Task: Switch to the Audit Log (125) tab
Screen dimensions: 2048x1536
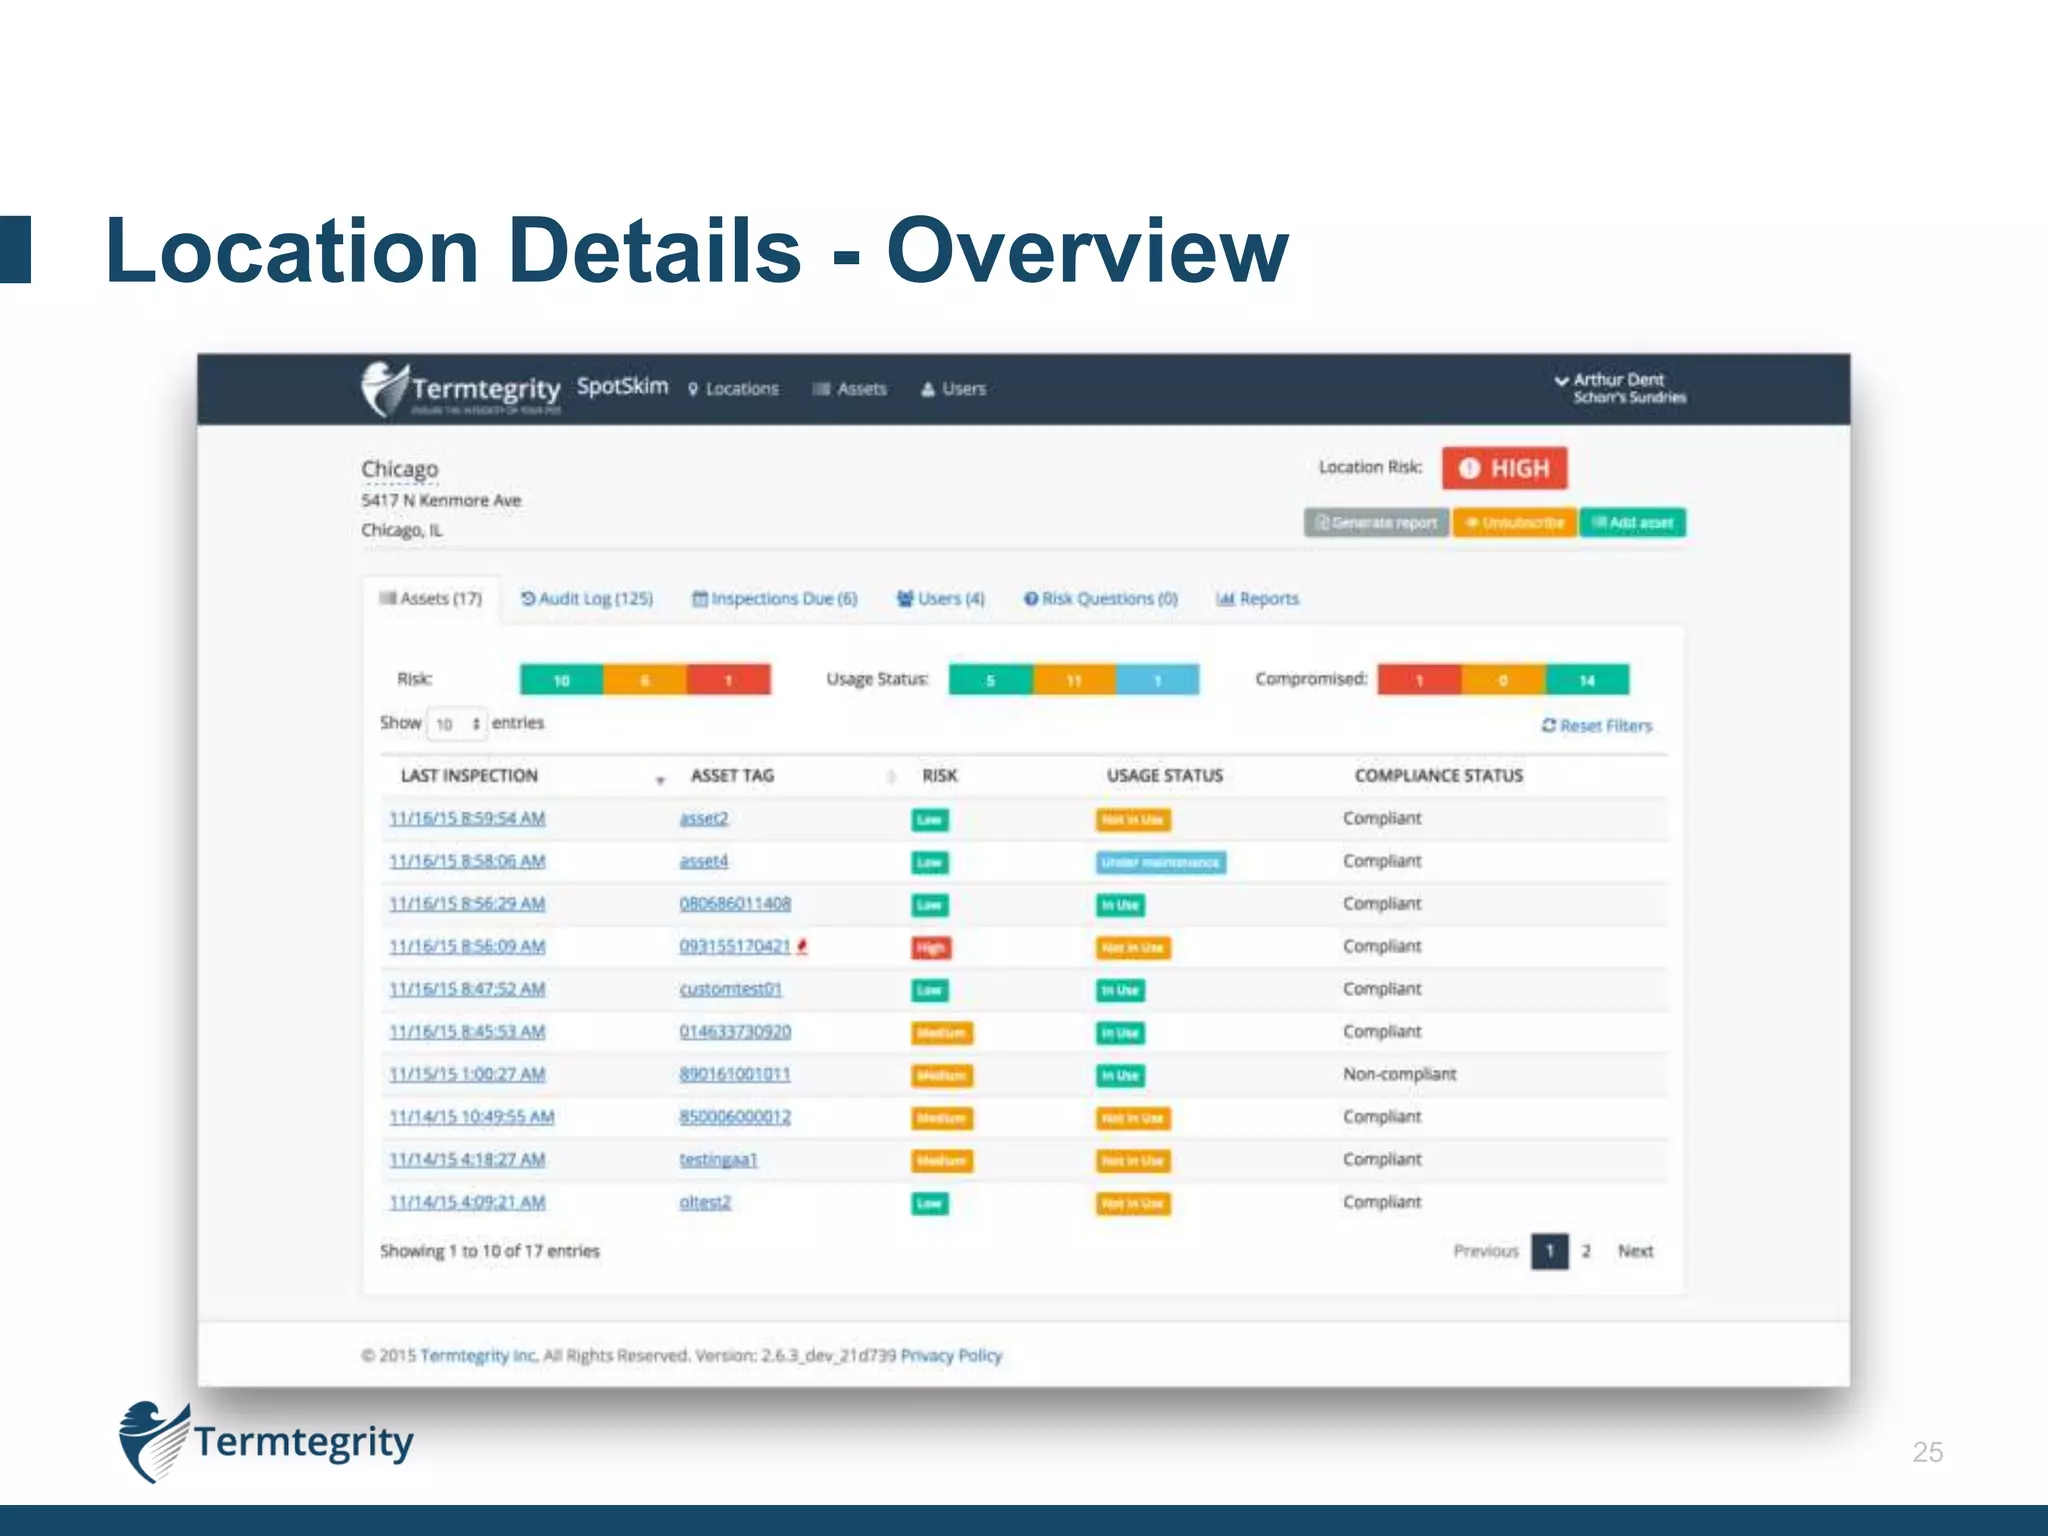Action: [x=587, y=599]
